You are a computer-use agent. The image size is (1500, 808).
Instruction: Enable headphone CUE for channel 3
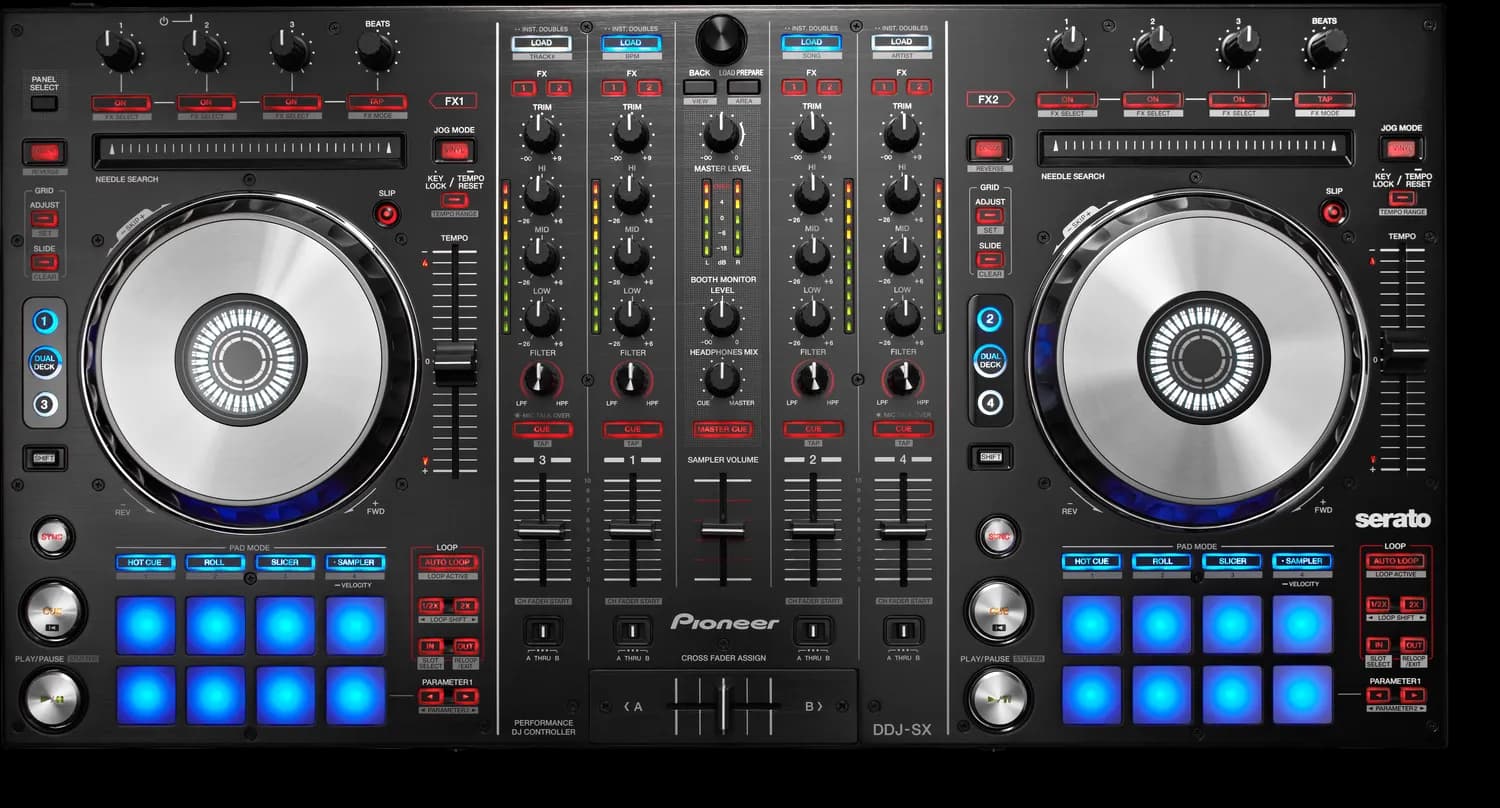[542, 429]
